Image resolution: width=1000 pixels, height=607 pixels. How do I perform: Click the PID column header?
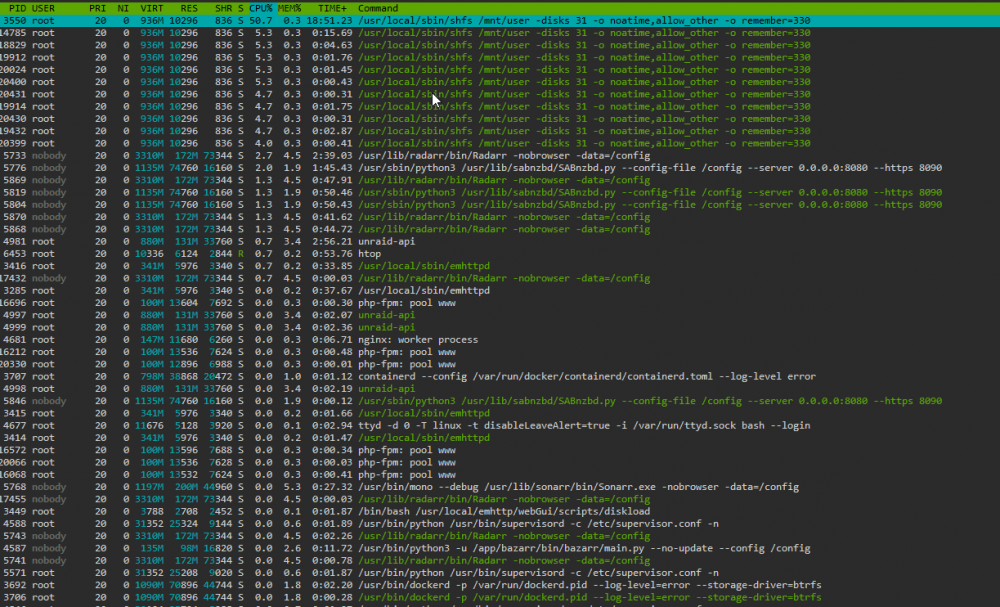coord(17,8)
